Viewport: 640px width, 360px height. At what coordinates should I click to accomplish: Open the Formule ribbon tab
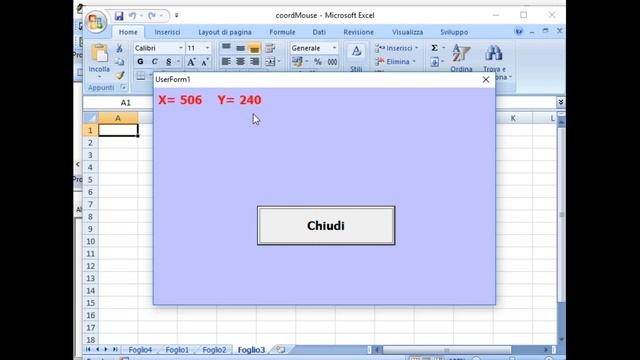click(282, 32)
